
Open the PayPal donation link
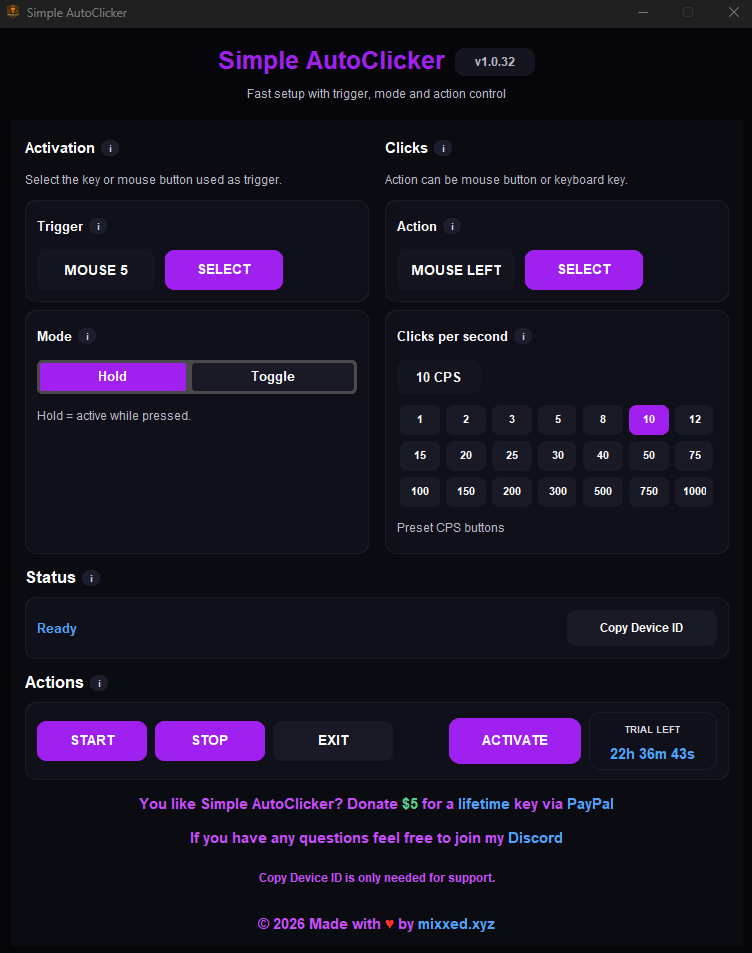click(x=588, y=804)
